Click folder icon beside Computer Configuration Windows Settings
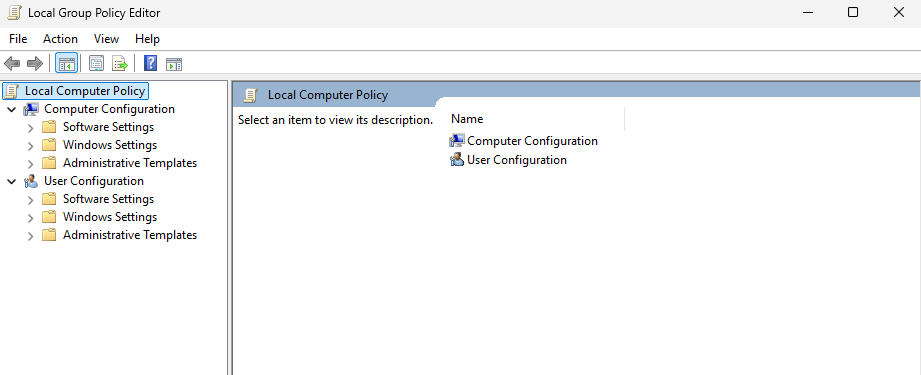This screenshot has height=375, width=921. click(49, 145)
